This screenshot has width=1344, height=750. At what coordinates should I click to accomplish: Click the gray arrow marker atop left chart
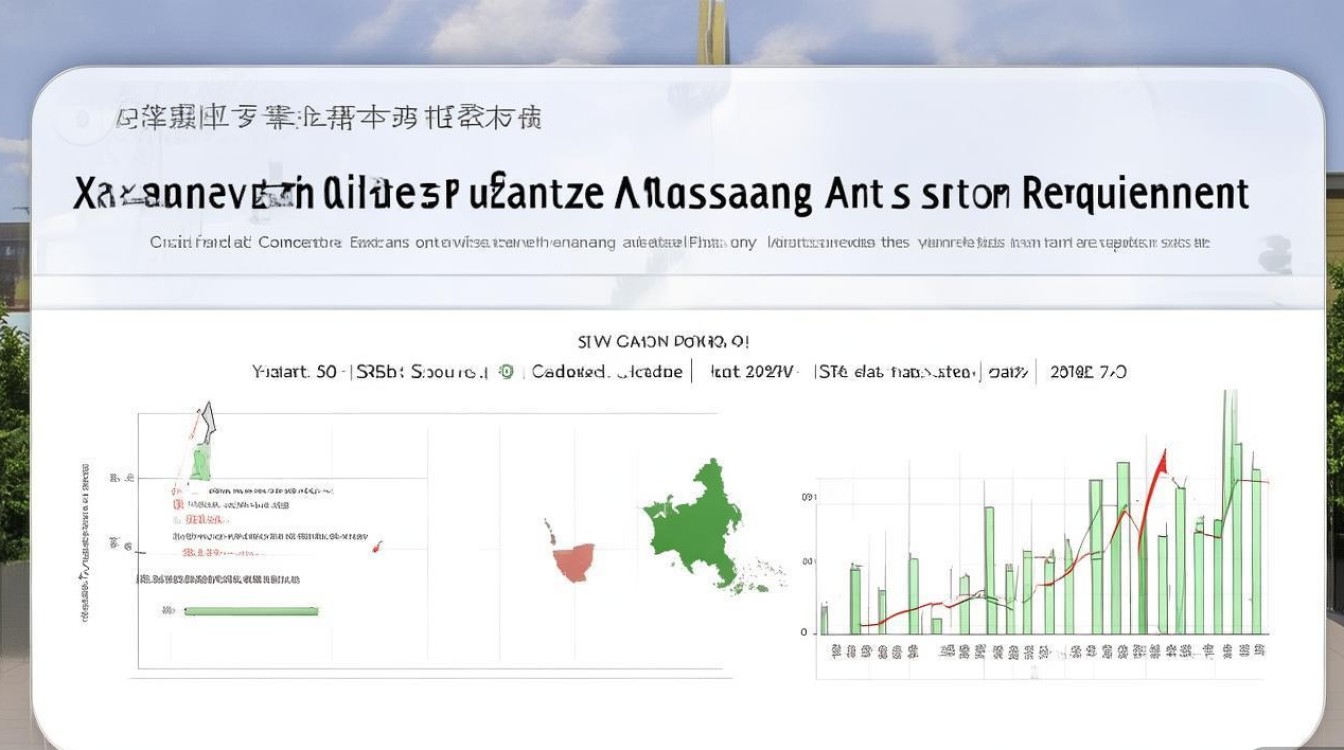(207, 421)
